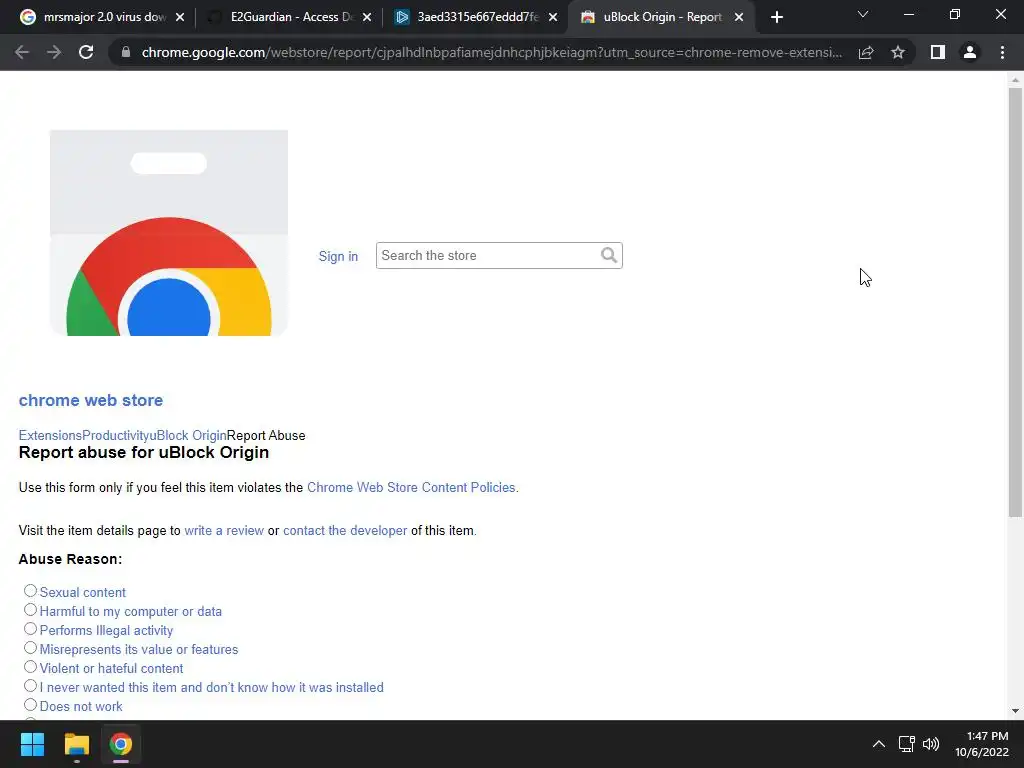Screen dimensions: 1024x768
Task: Open network status in system tray
Action: [x=906, y=744]
